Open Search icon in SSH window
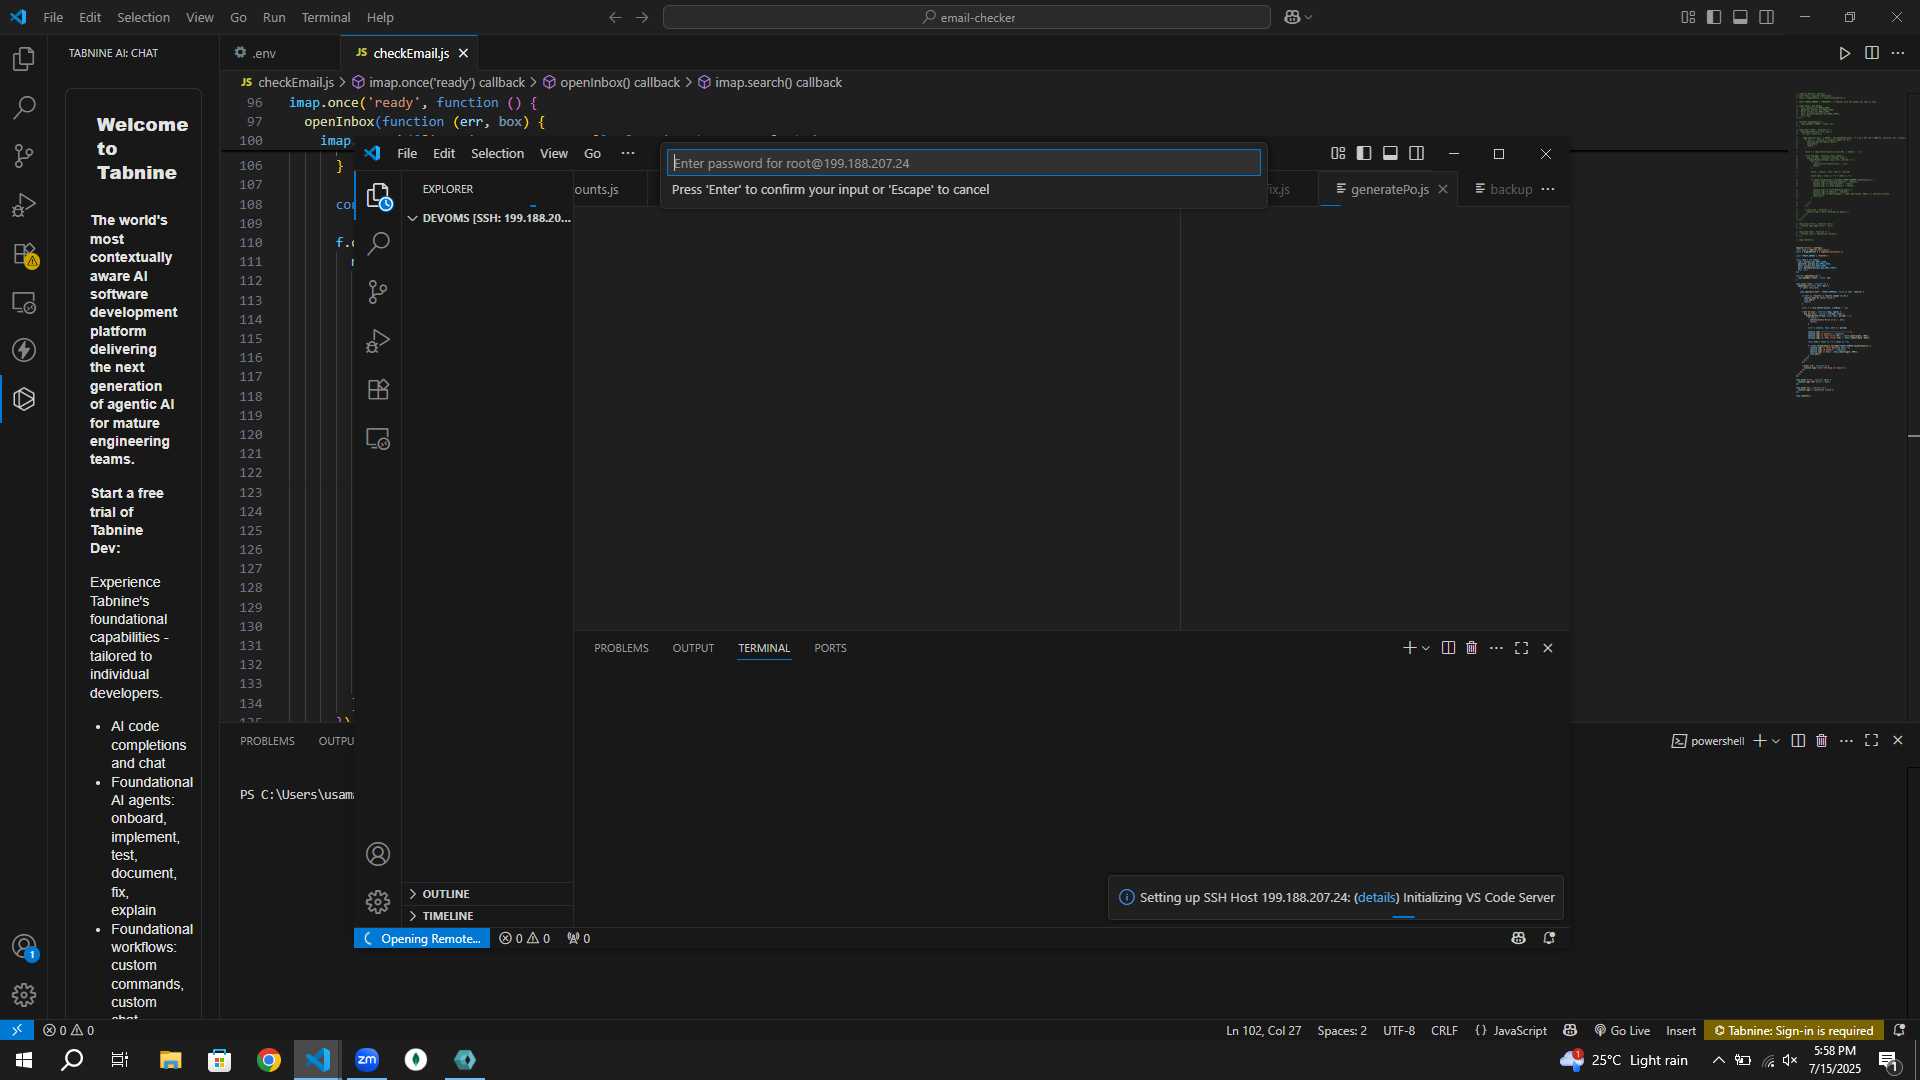This screenshot has width=1920, height=1080. (x=378, y=243)
